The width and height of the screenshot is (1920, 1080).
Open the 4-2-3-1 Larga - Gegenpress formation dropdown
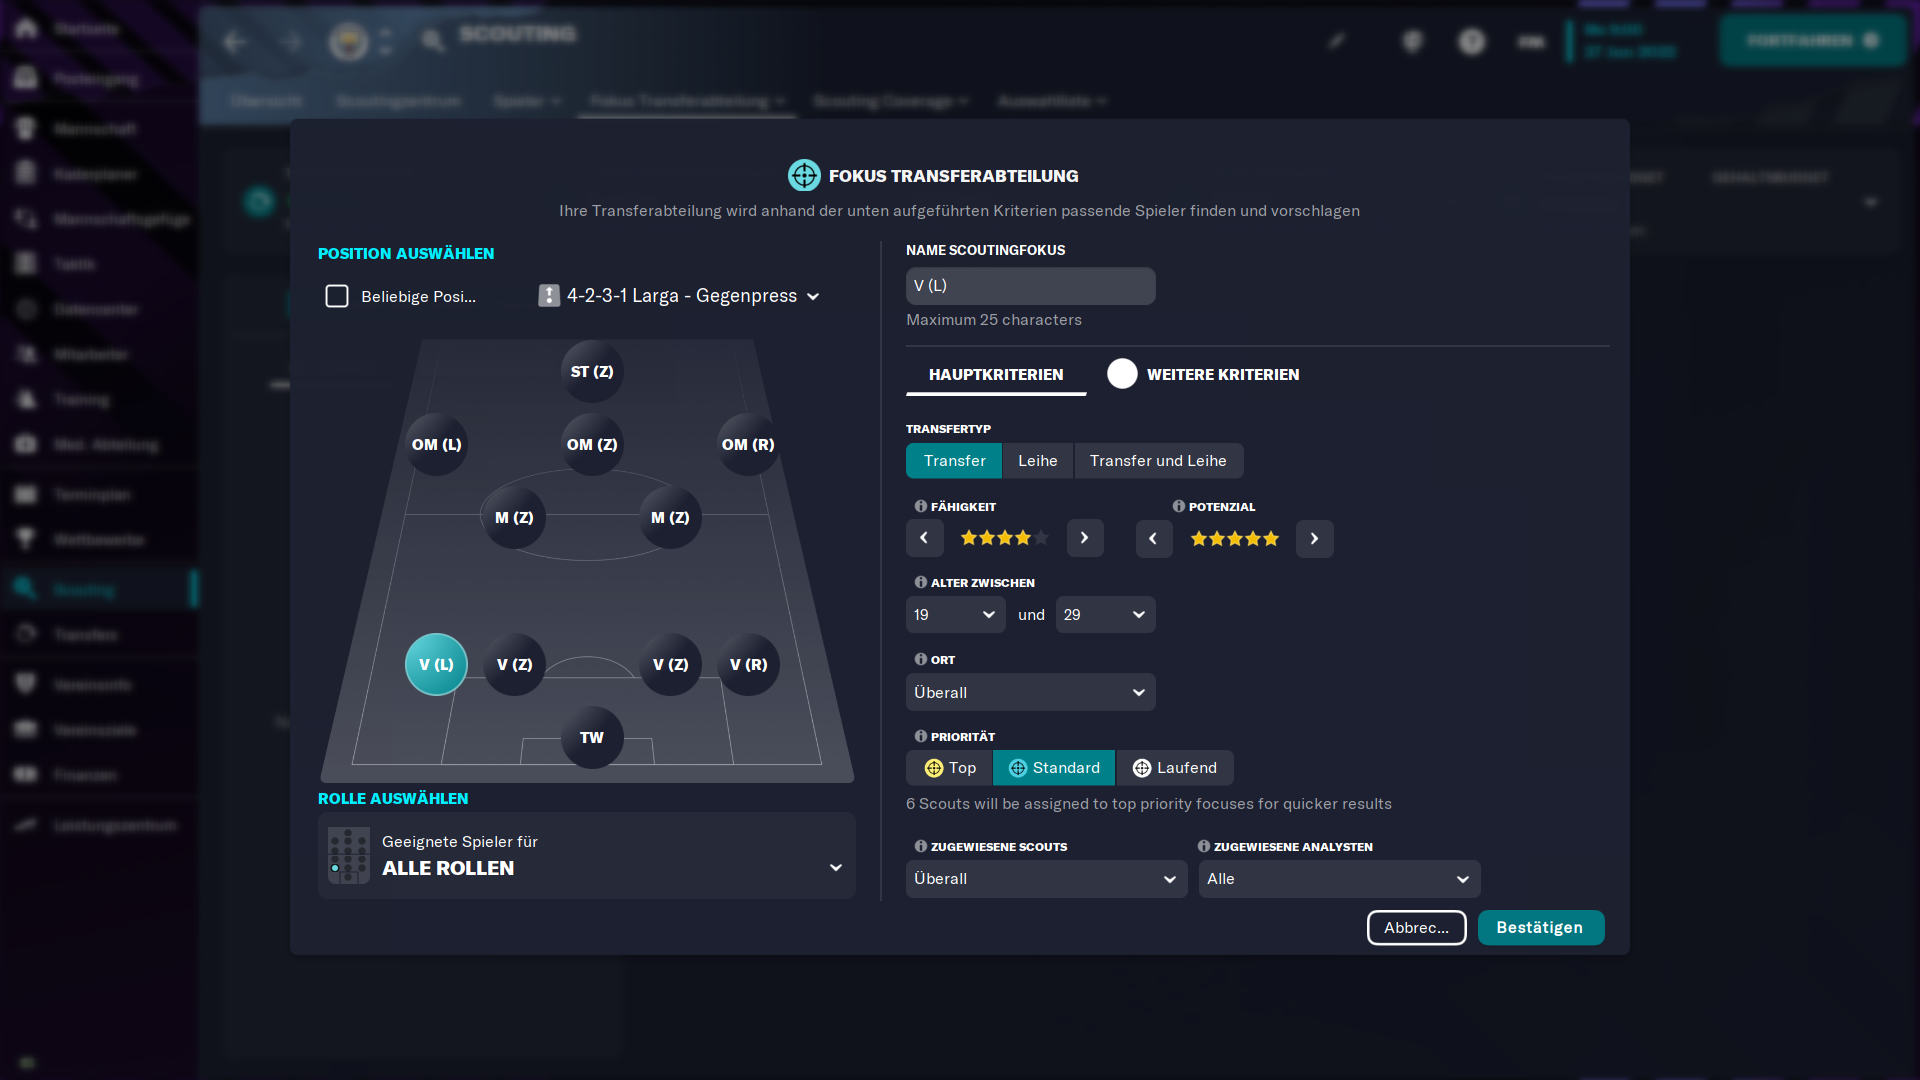click(681, 296)
